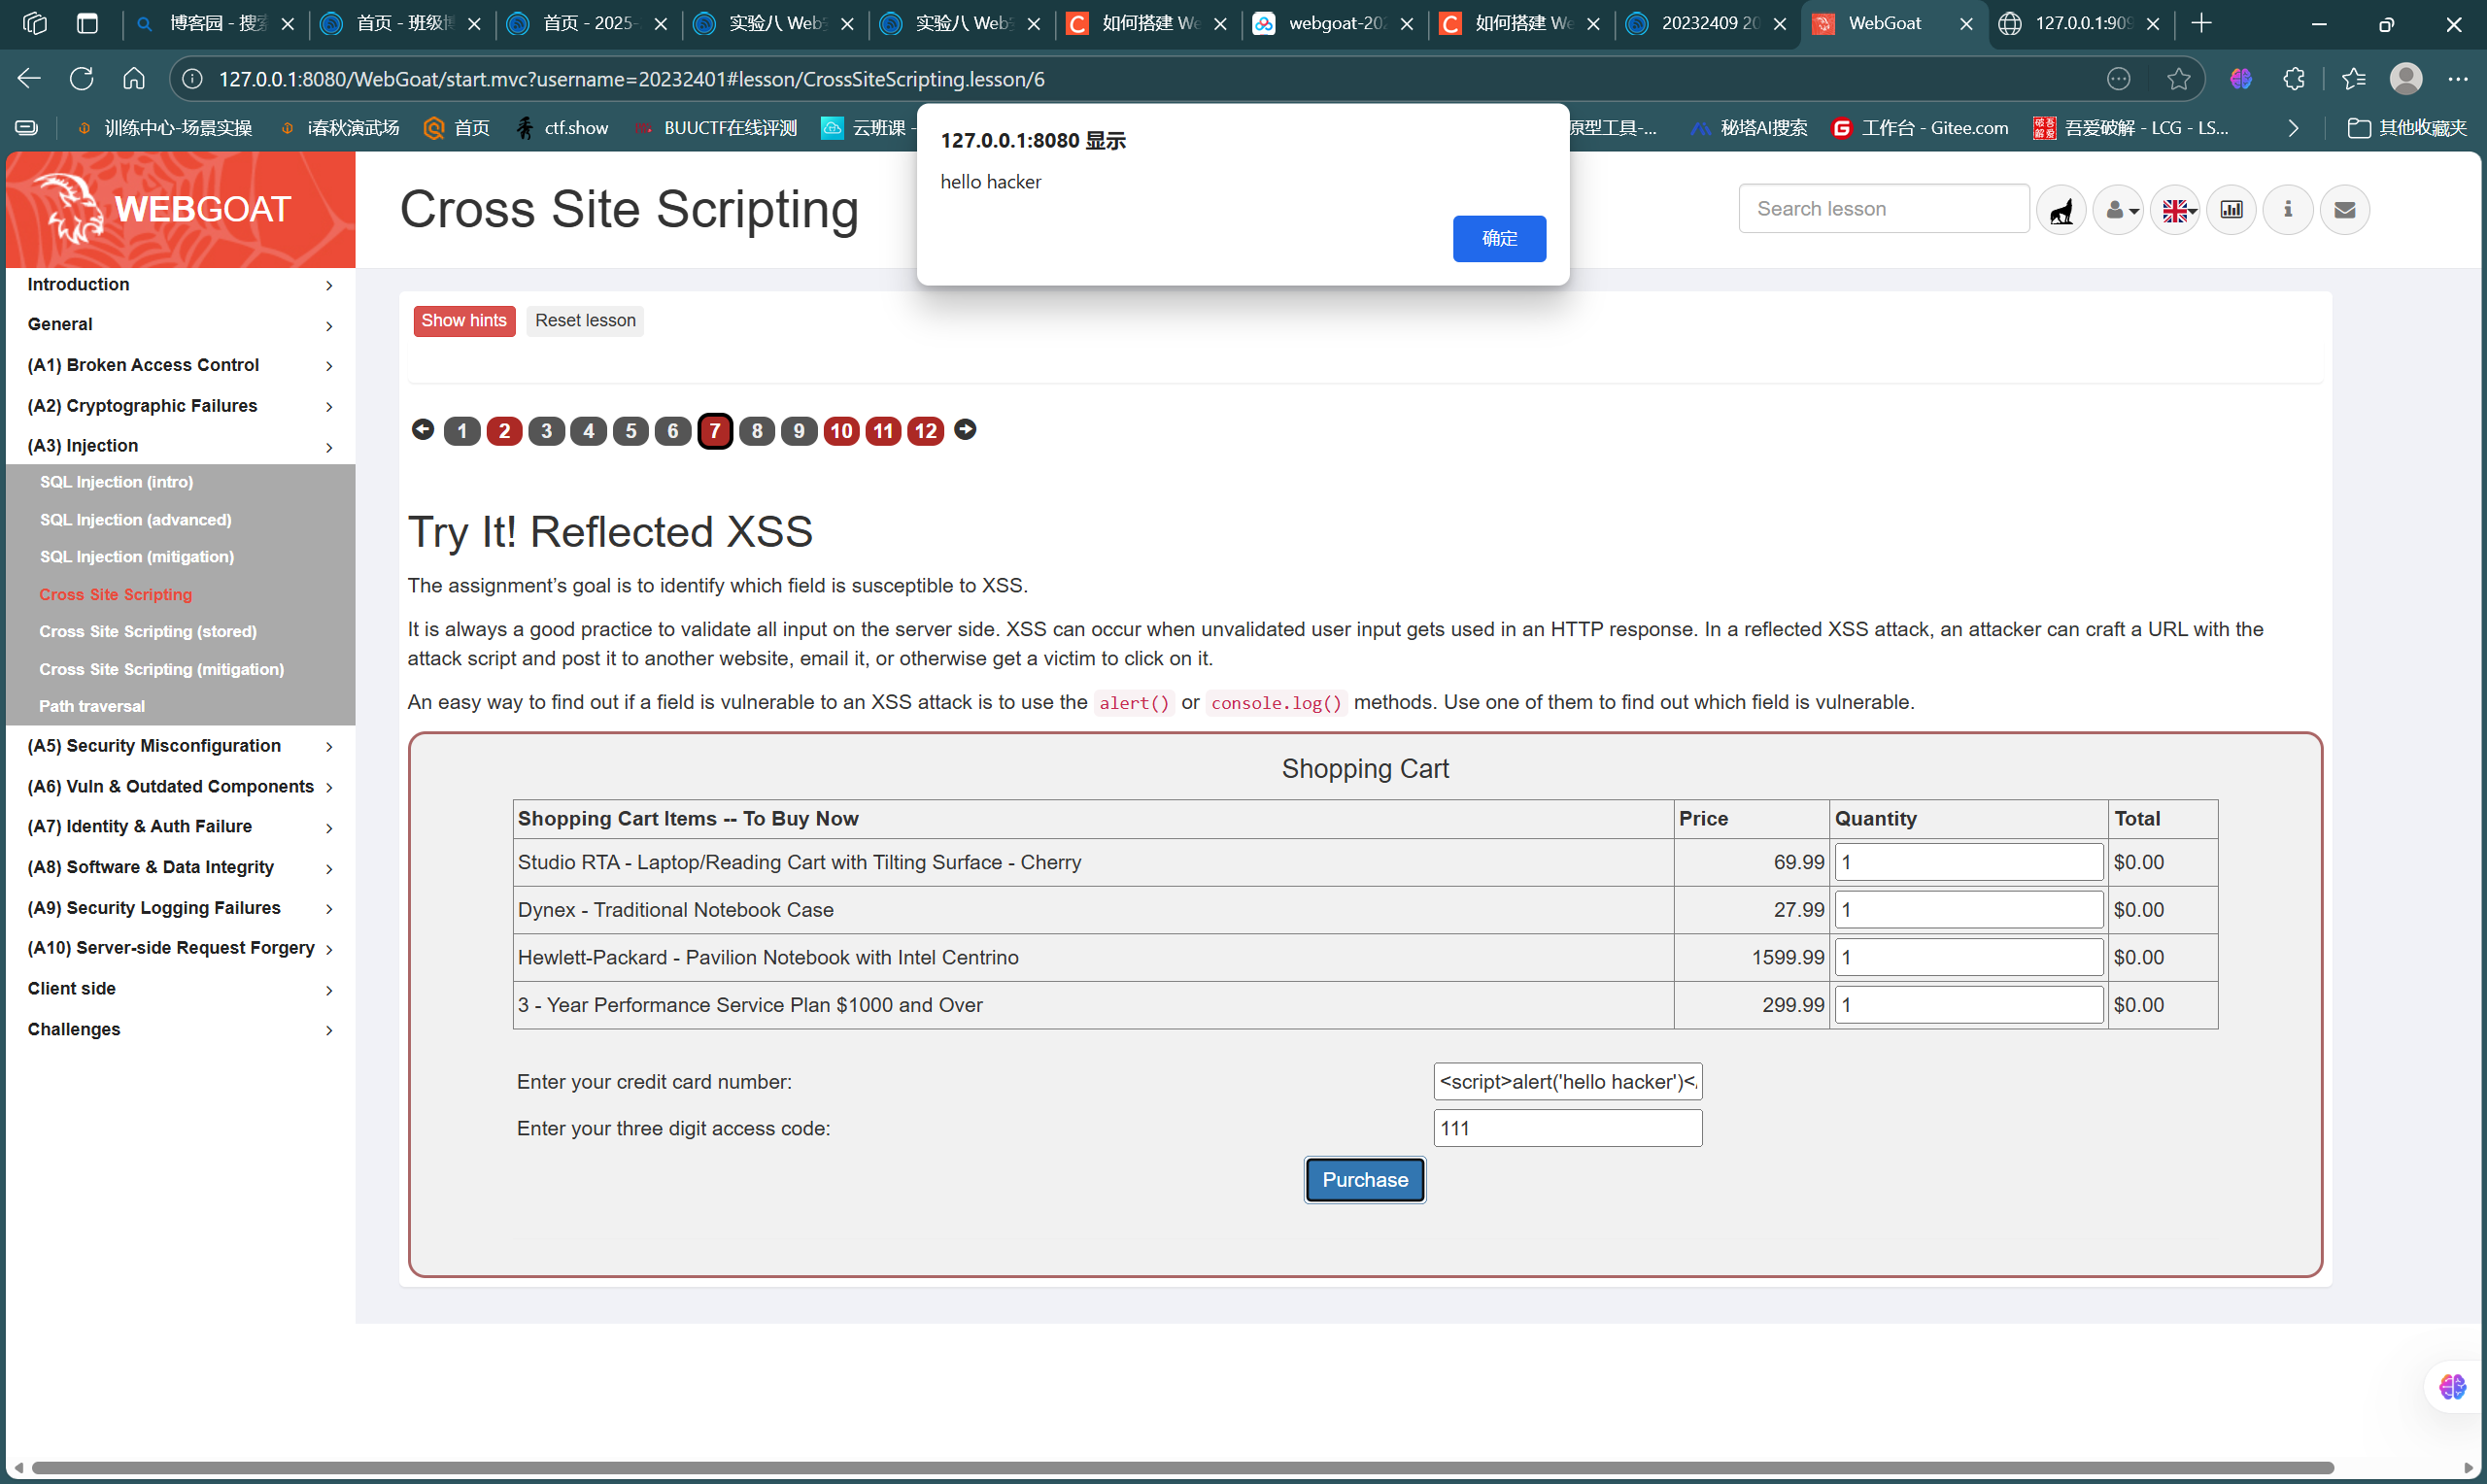This screenshot has width=2487, height=1484.
Task: Switch to the 127.0.0.1:909 browser tab
Action: [x=2082, y=23]
